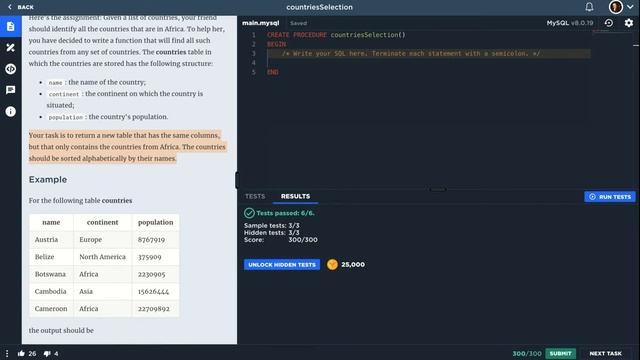Open editor settings gear
This screenshot has height=360, width=640.
point(629,23)
